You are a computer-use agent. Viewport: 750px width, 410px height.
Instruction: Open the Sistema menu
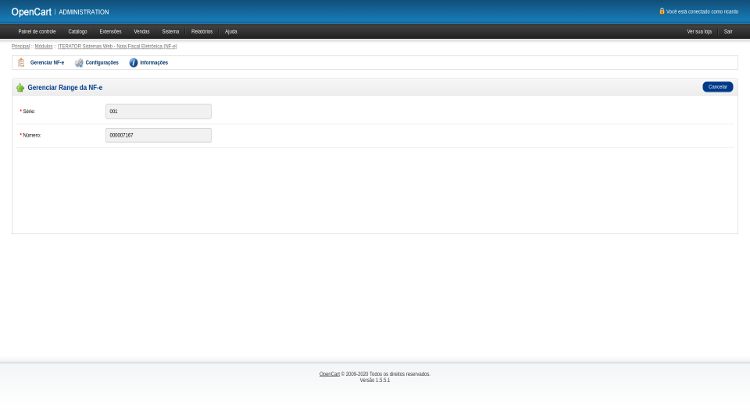(170, 32)
